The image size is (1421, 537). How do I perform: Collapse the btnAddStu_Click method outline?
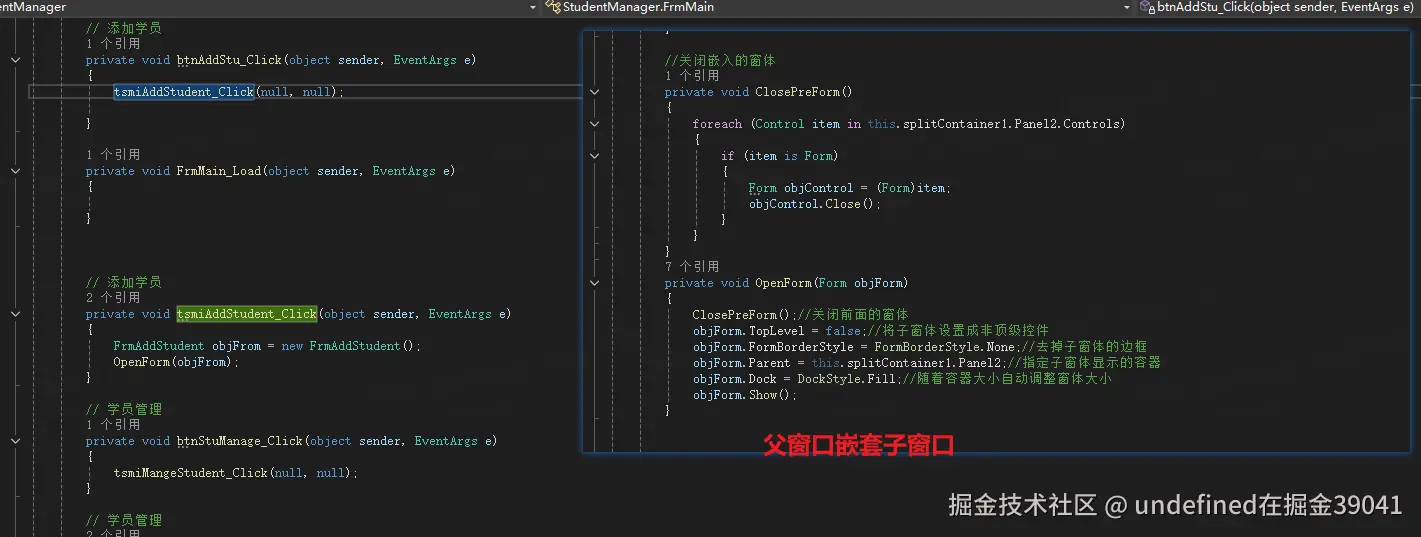(15, 60)
